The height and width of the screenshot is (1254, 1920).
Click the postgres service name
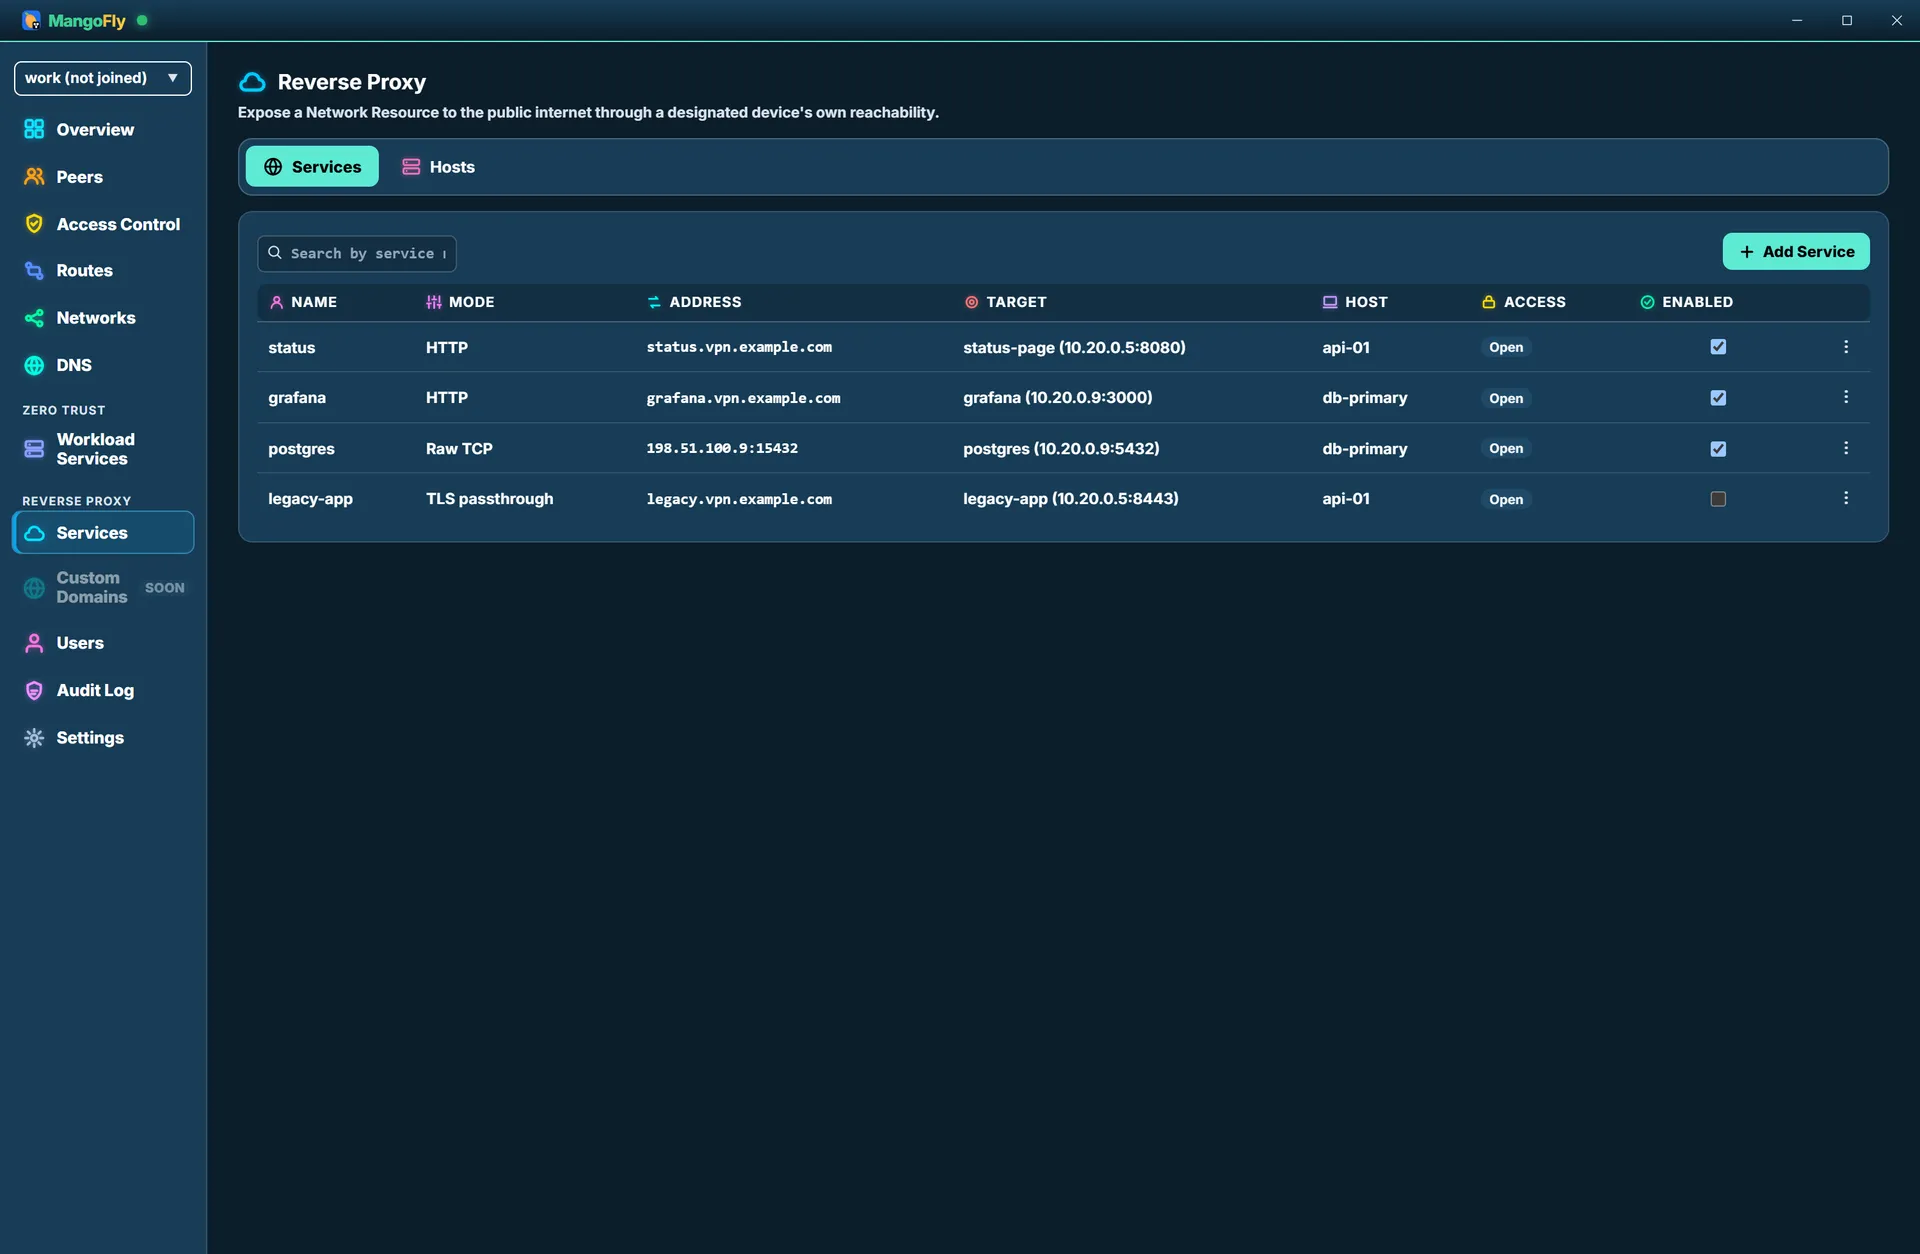(301, 448)
